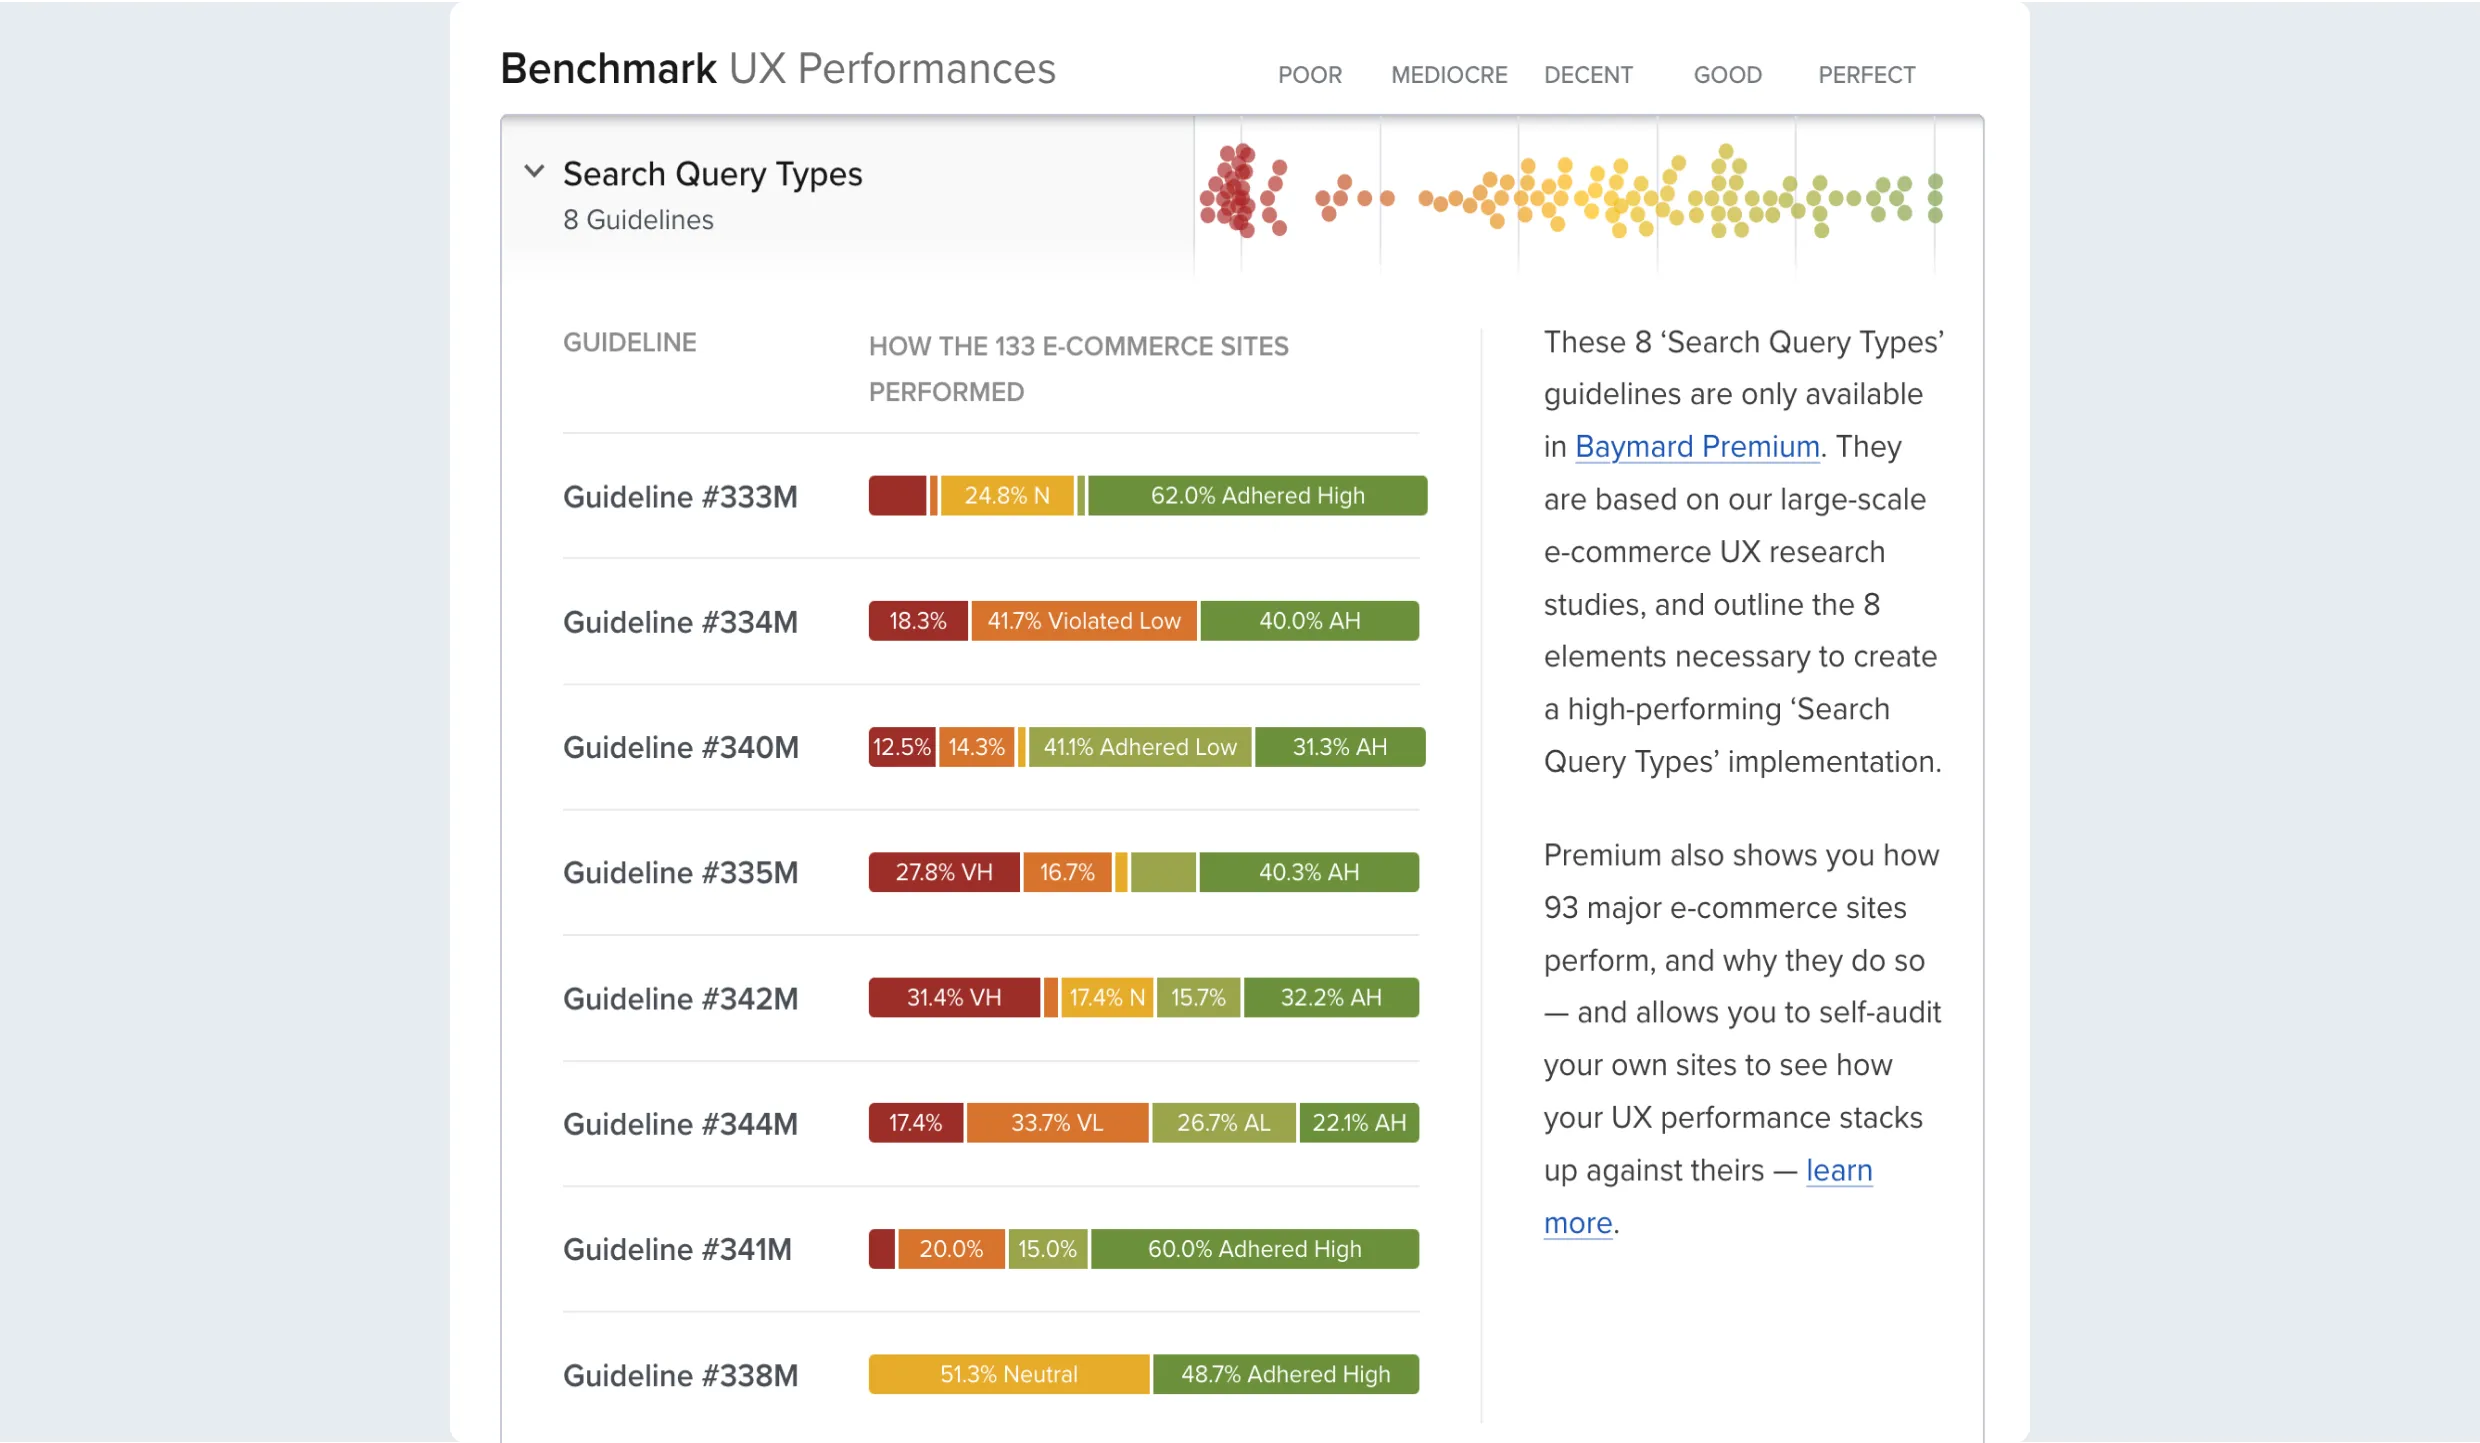Viewport: 2480px width, 1443px height.
Task: Follow the learn more link
Action: click(x=1838, y=1170)
